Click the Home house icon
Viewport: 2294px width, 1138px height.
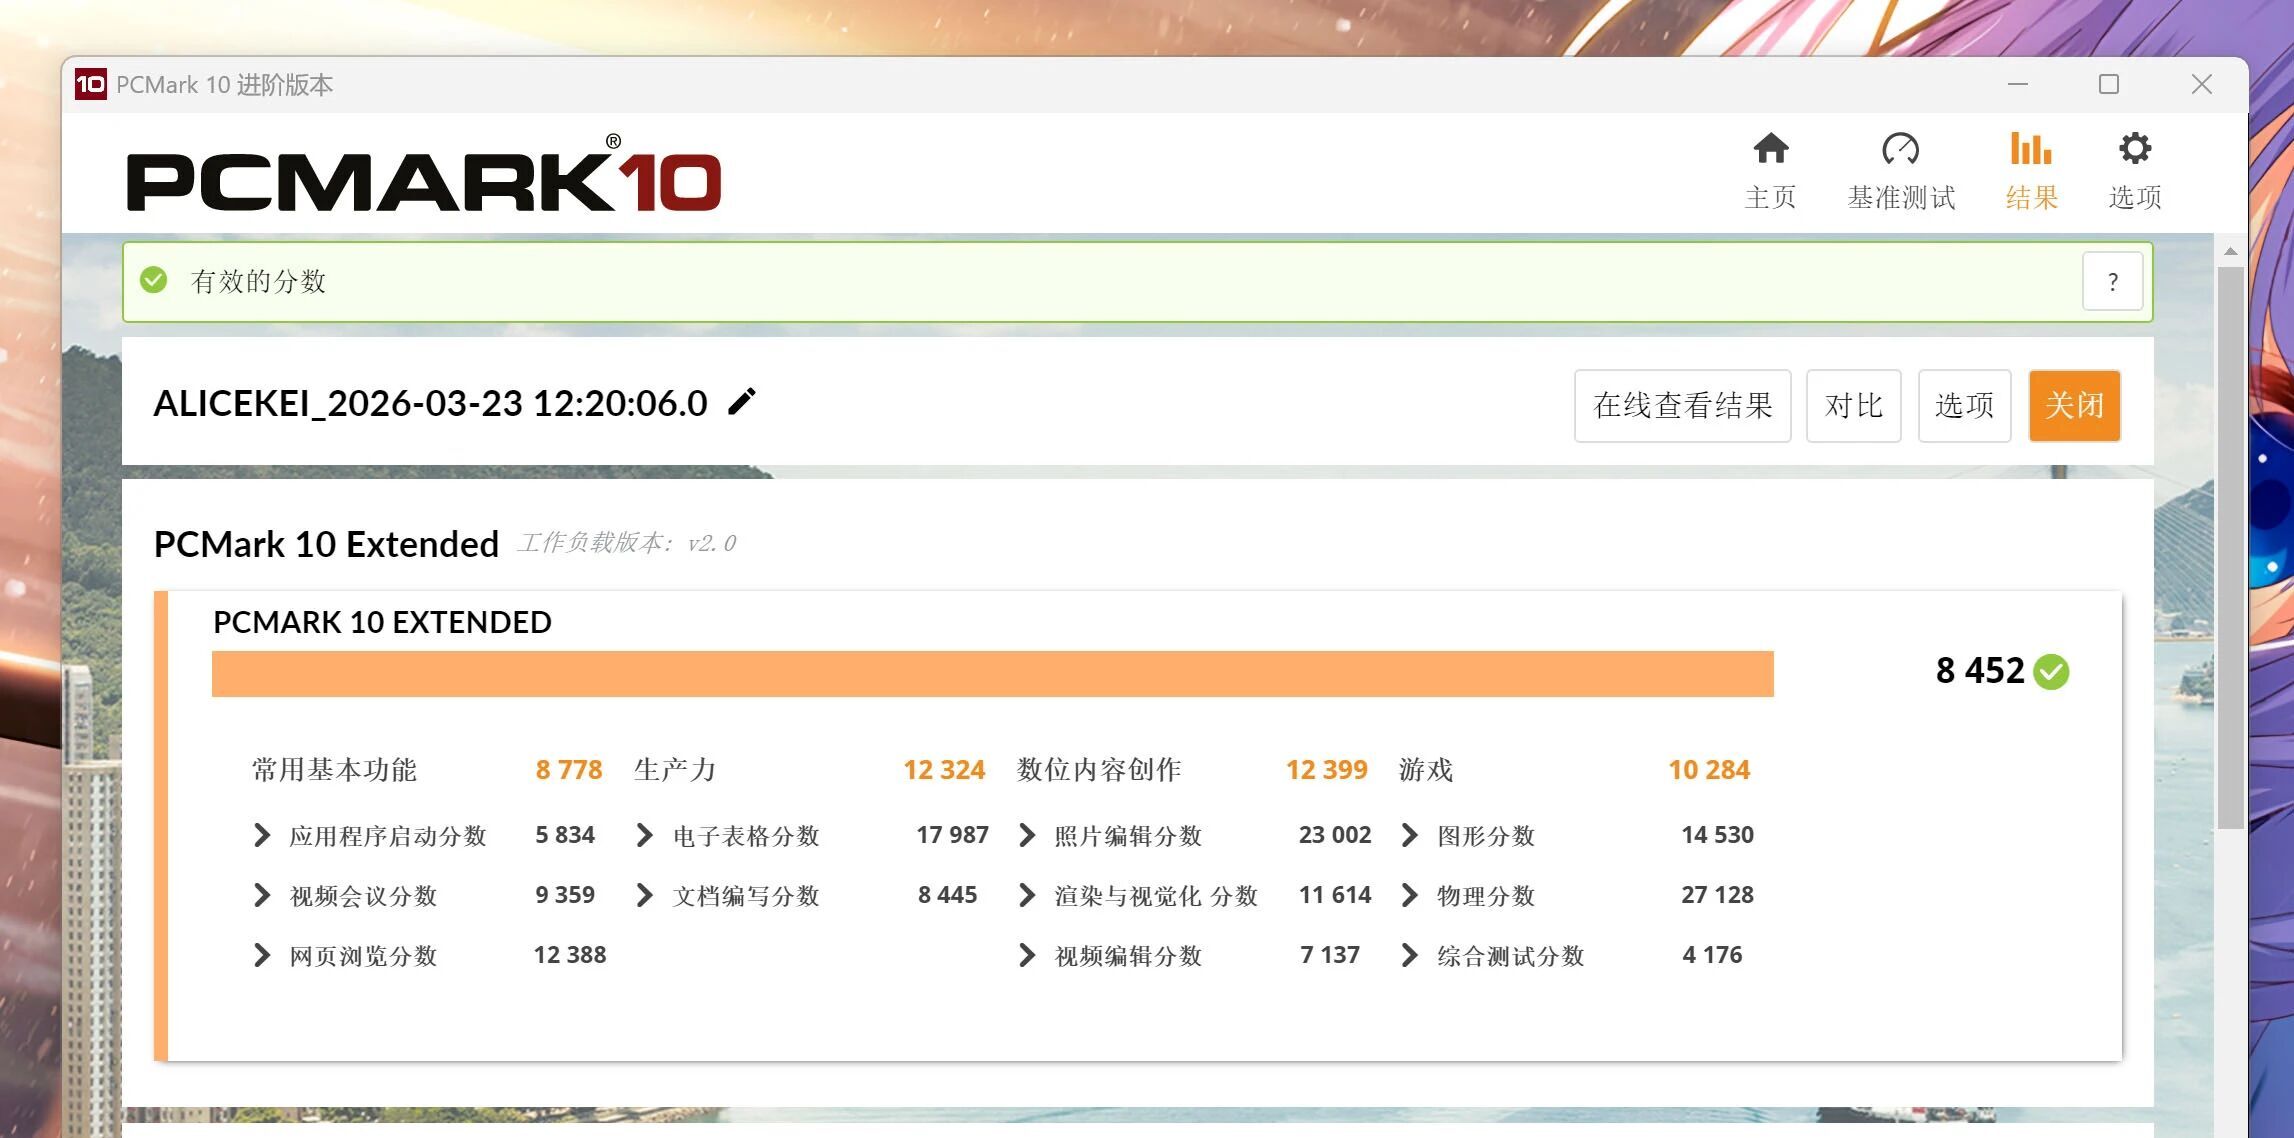point(1770,149)
